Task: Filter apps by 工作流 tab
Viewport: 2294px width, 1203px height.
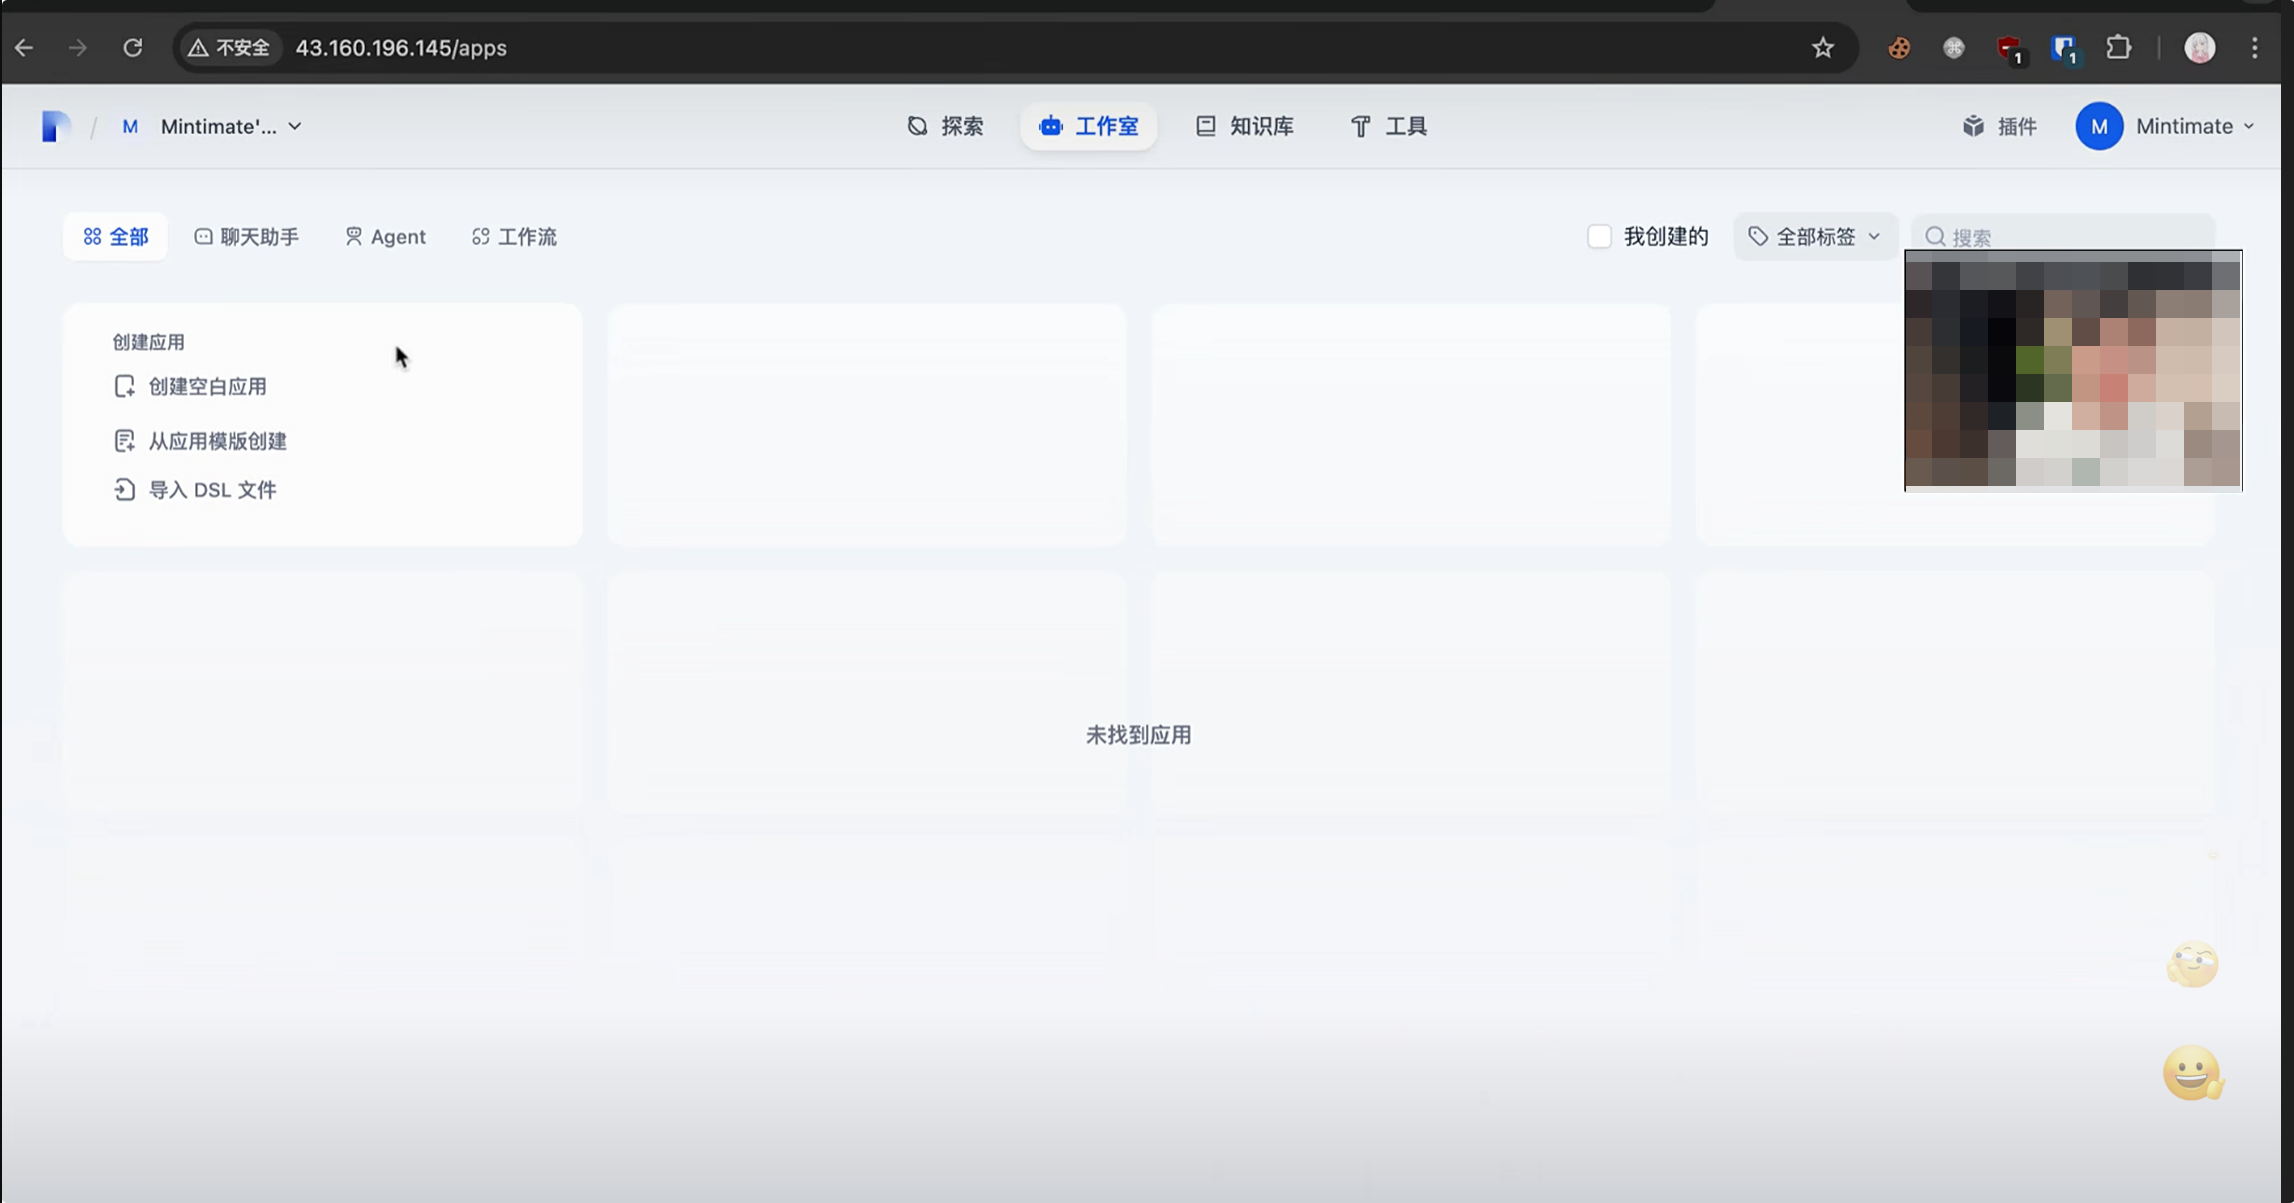Action: [514, 236]
